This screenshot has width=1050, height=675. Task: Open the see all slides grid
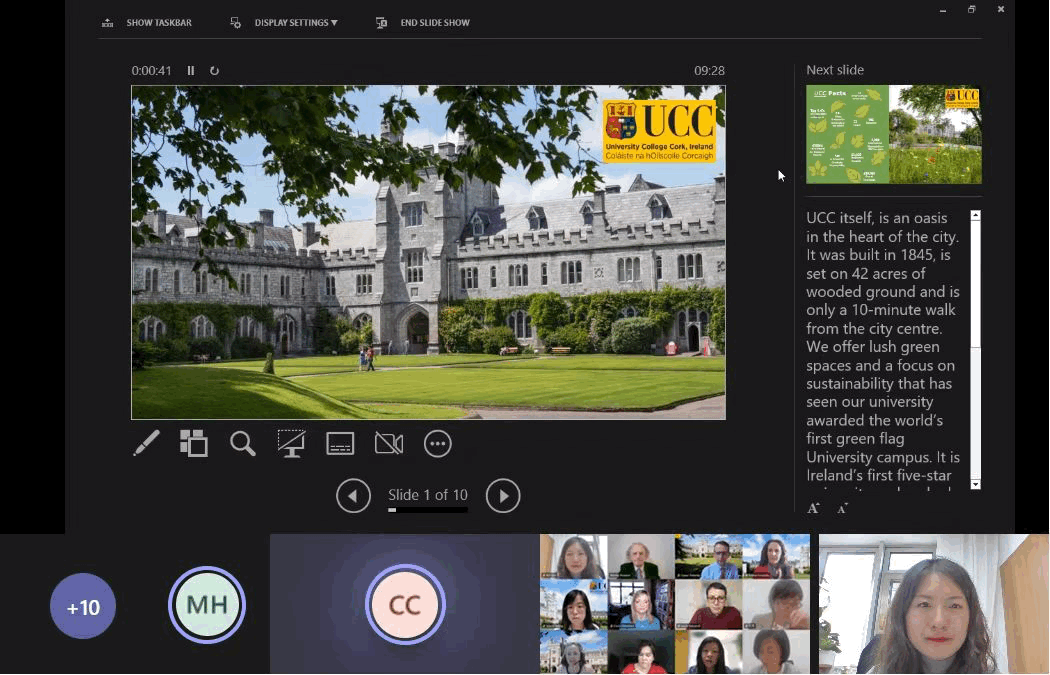[194, 443]
